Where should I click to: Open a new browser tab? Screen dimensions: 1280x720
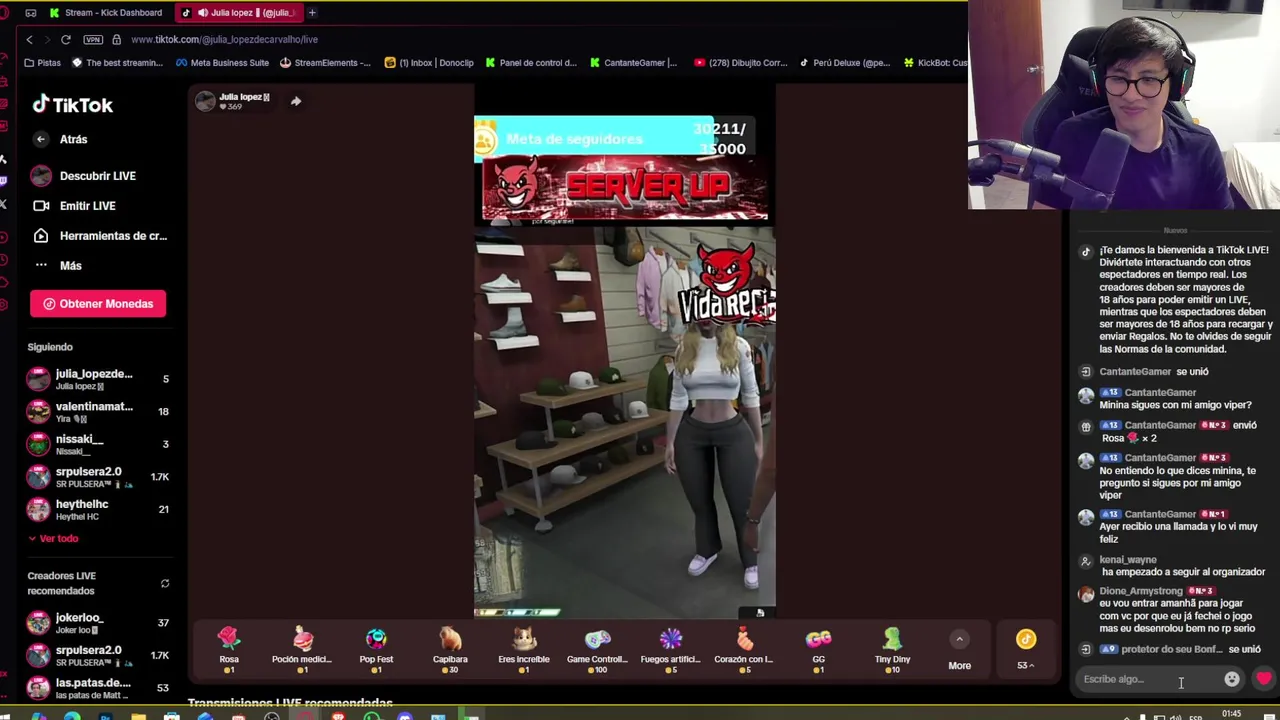312,13
